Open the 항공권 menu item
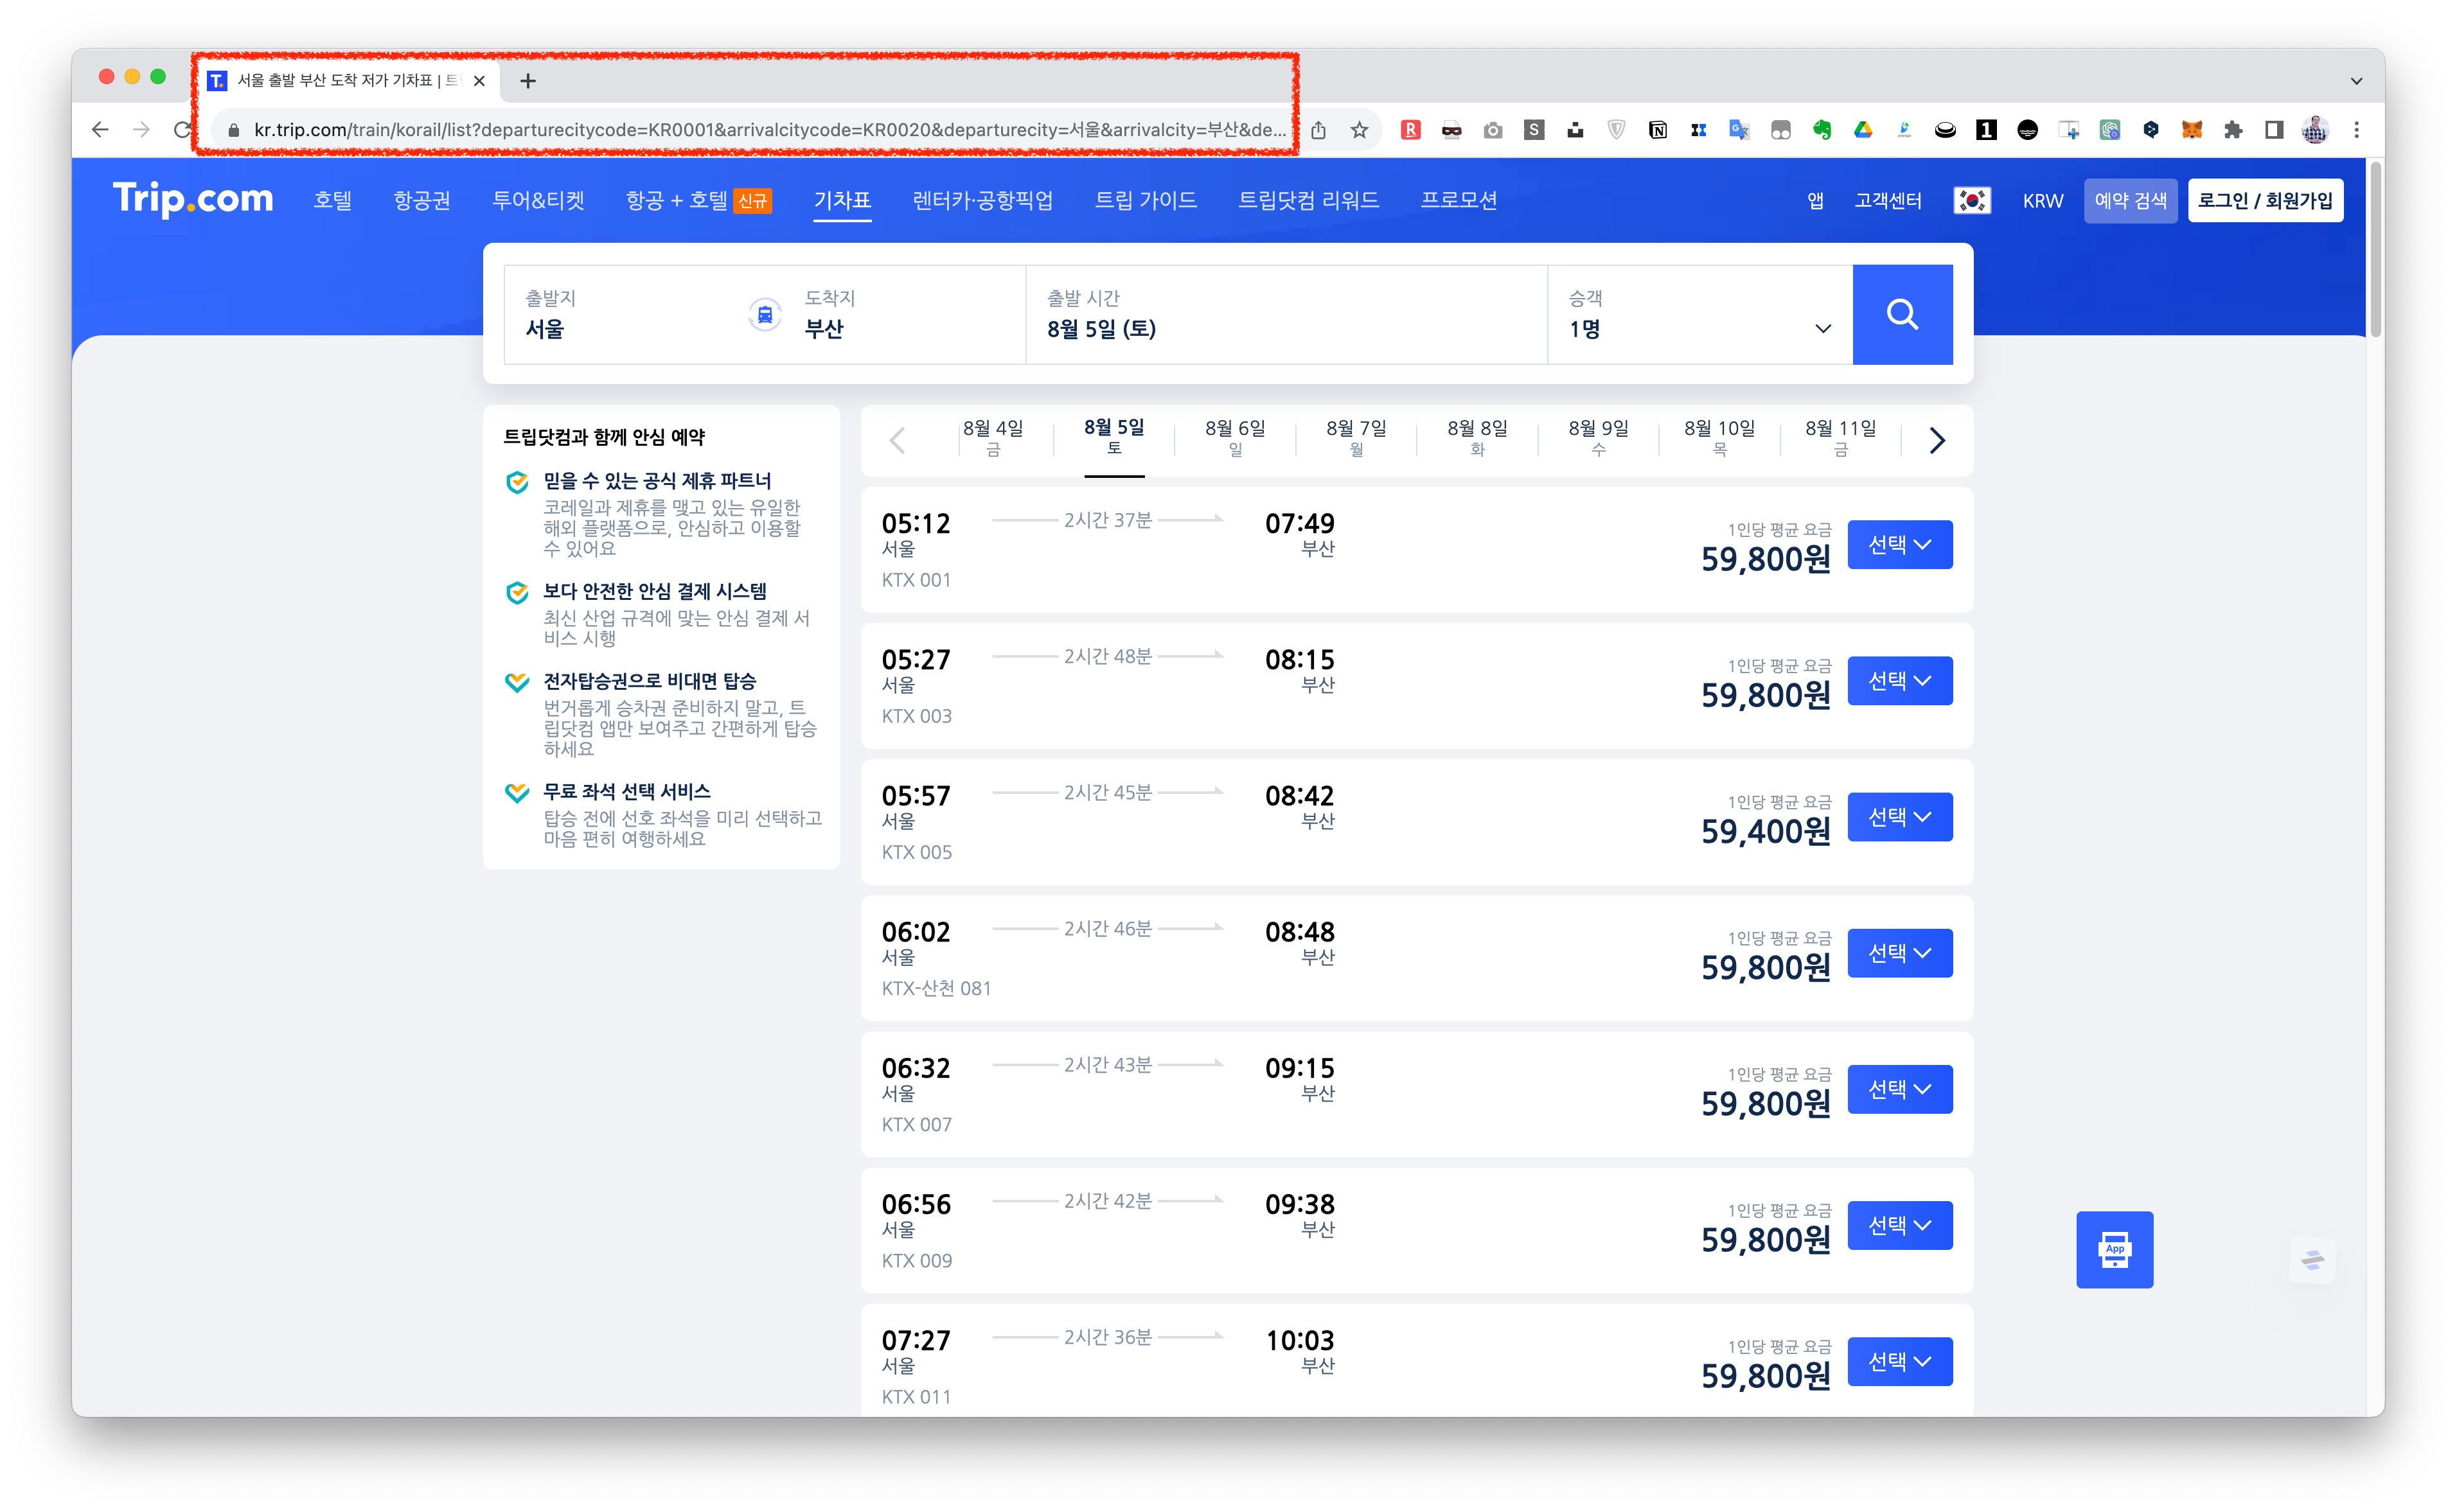 [421, 200]
